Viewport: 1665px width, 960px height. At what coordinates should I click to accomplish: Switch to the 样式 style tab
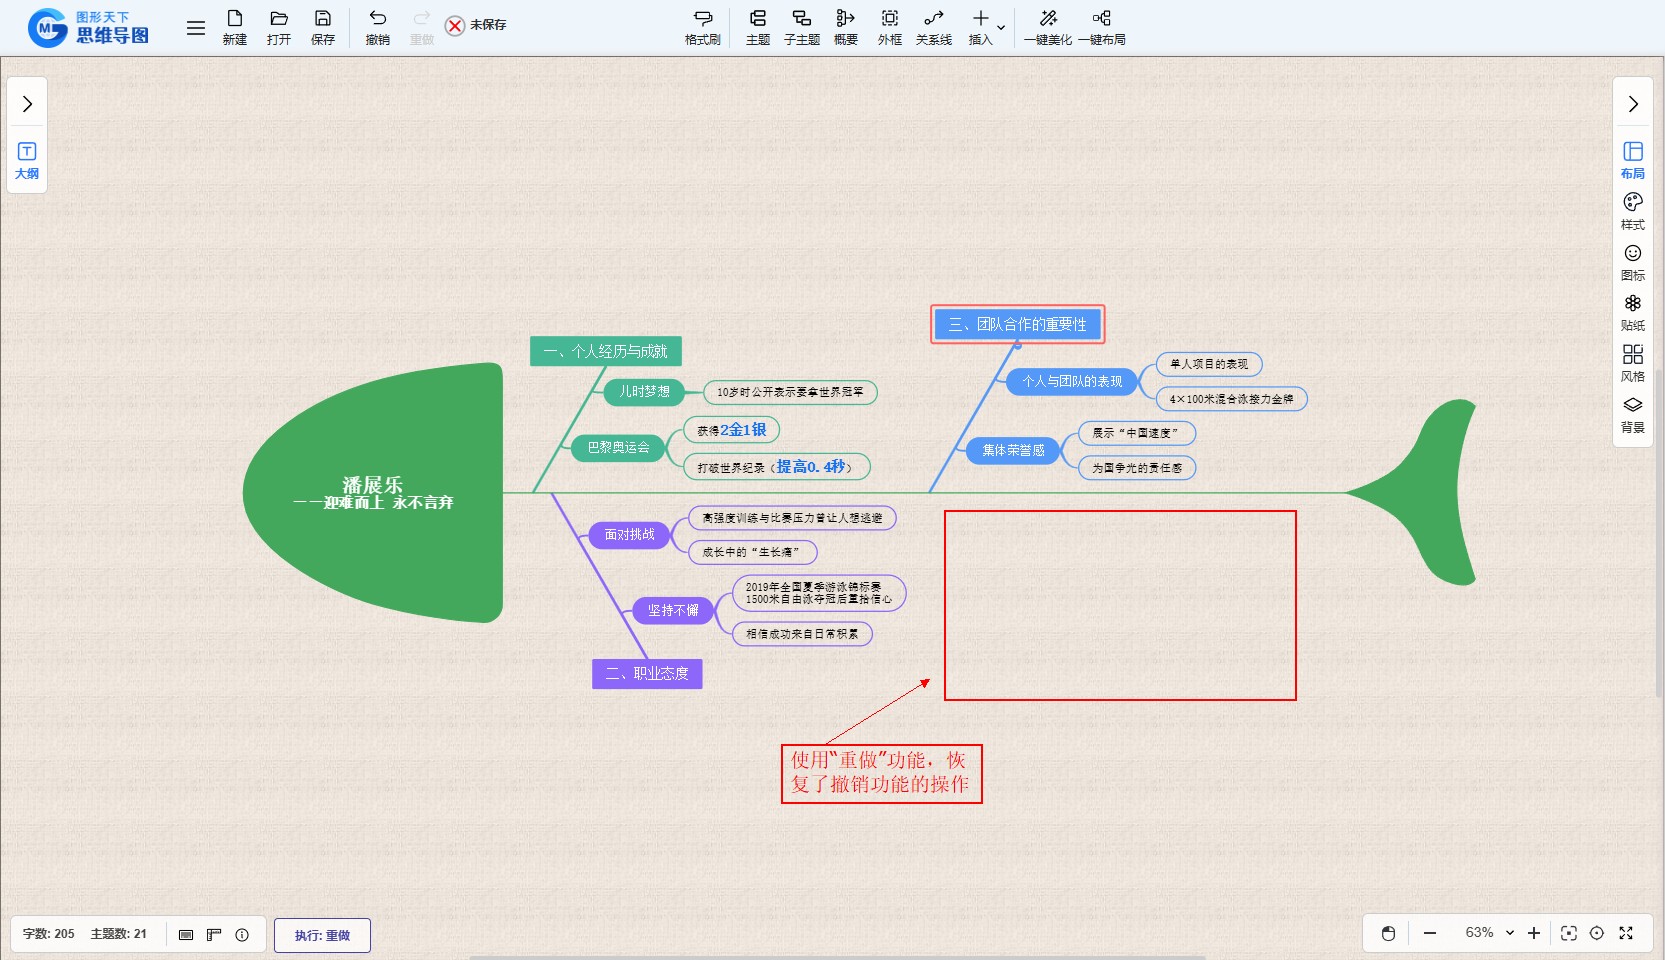click(1632, 211)
